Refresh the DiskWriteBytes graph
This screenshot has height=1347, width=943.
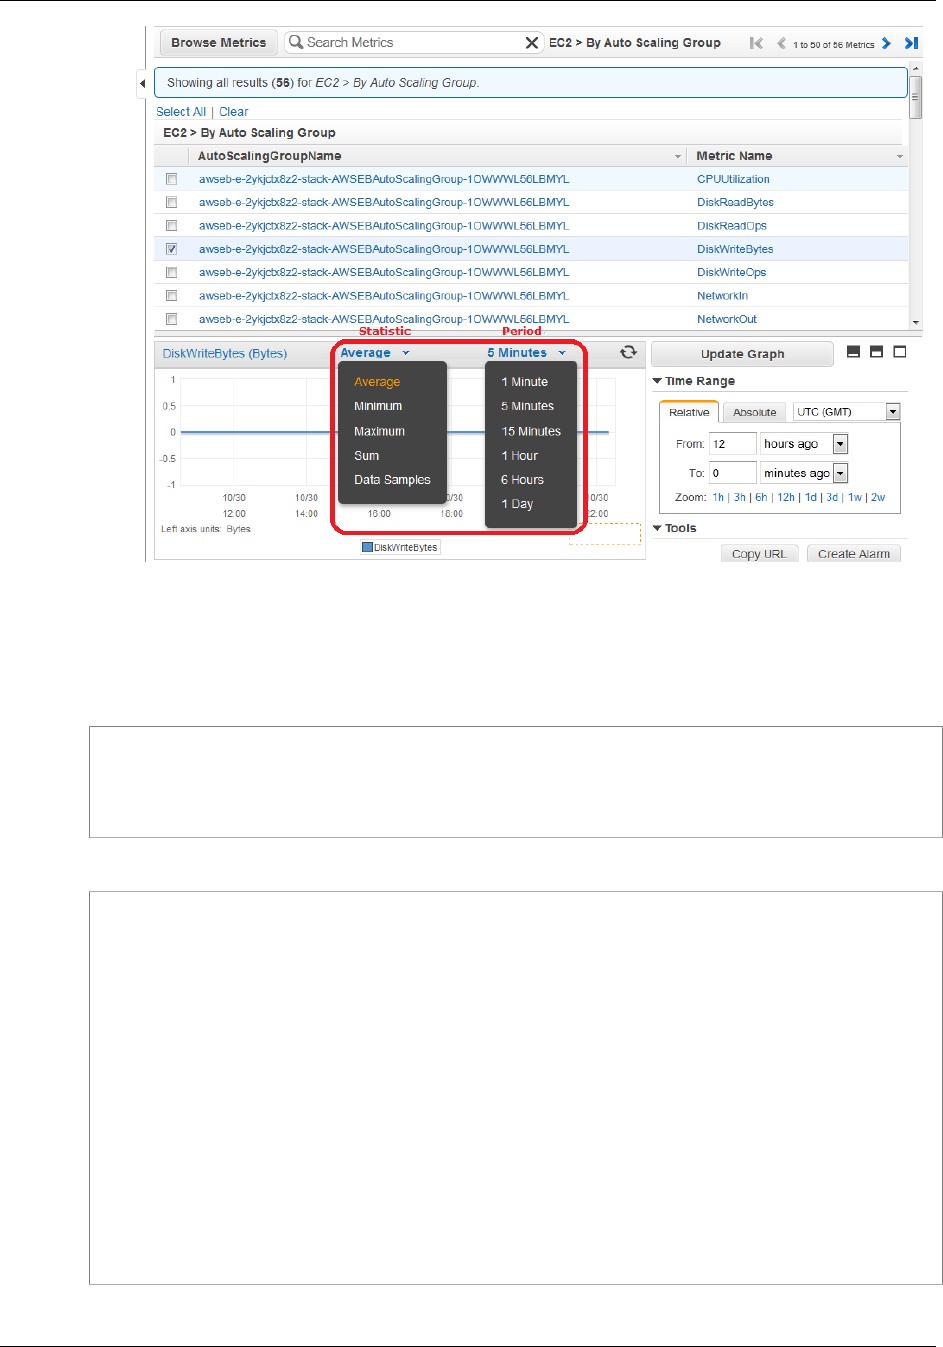628,352
